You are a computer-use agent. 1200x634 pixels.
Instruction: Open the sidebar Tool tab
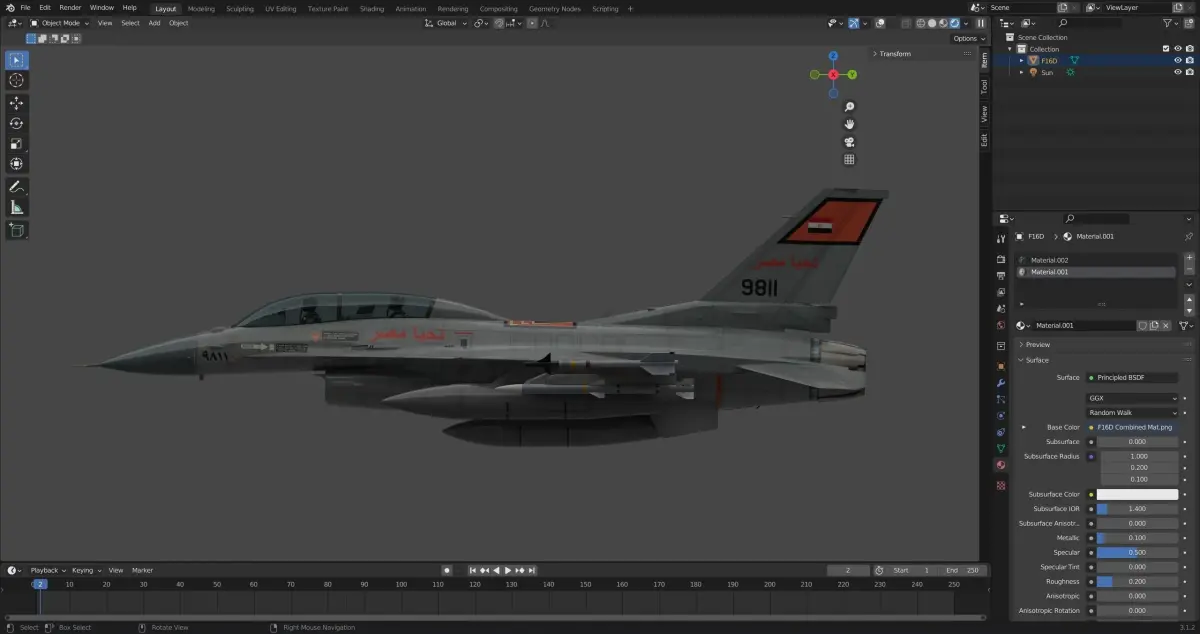[x=984, y=87]
